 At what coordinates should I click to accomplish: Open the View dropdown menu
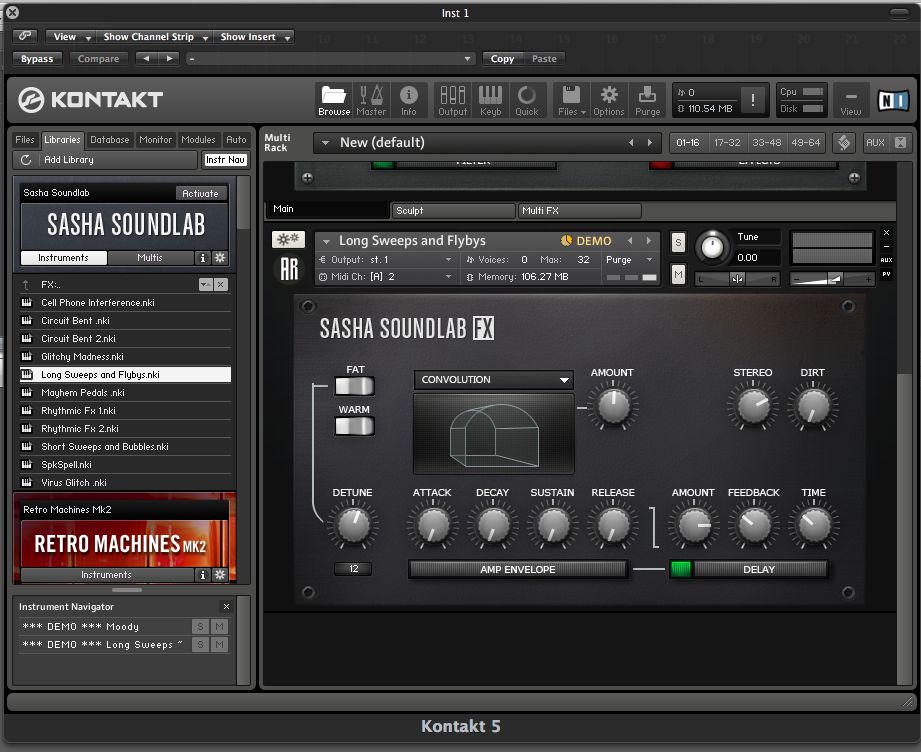point(72,37)
